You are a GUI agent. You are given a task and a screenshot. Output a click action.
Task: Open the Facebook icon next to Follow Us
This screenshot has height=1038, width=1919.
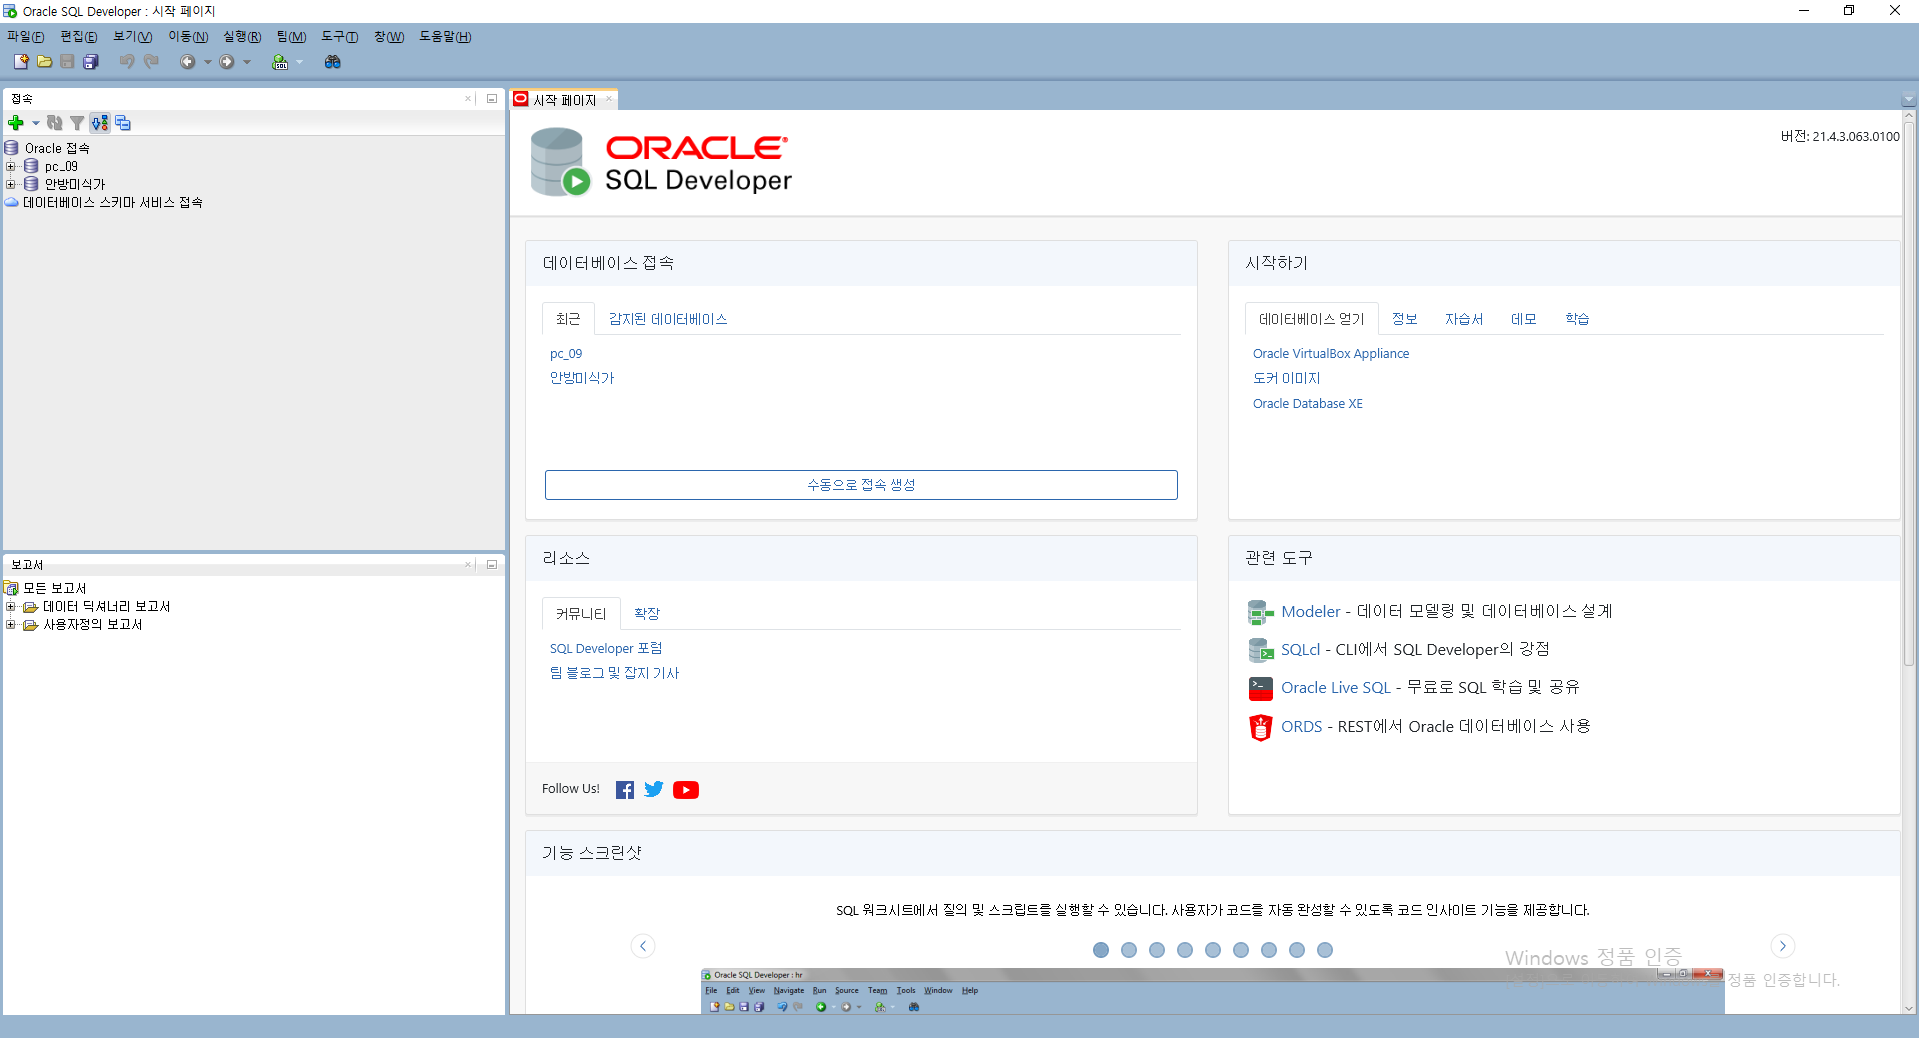pos(625,790)
